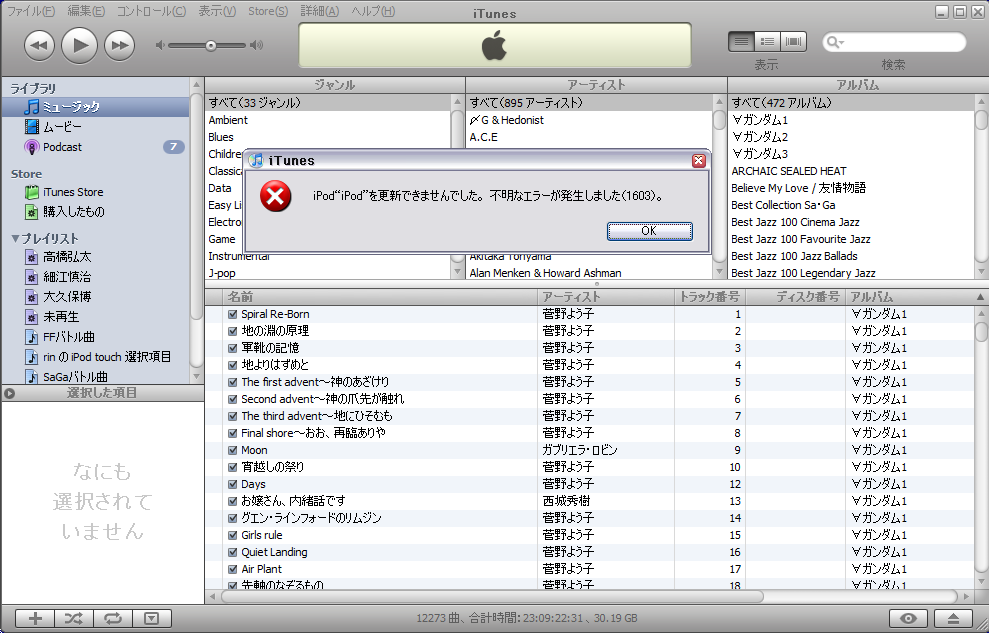This screenshot has height=633, width=989.
Task: Open the Store menu
Action: [x=268, y=11]
